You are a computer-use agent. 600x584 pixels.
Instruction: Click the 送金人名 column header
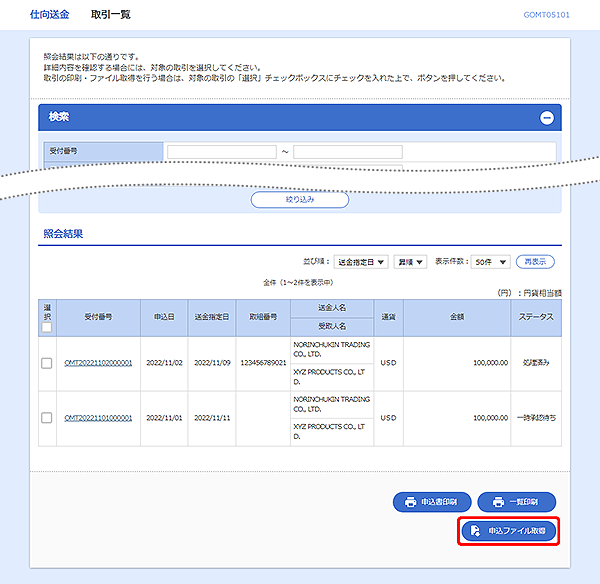[x=332, y=308]
